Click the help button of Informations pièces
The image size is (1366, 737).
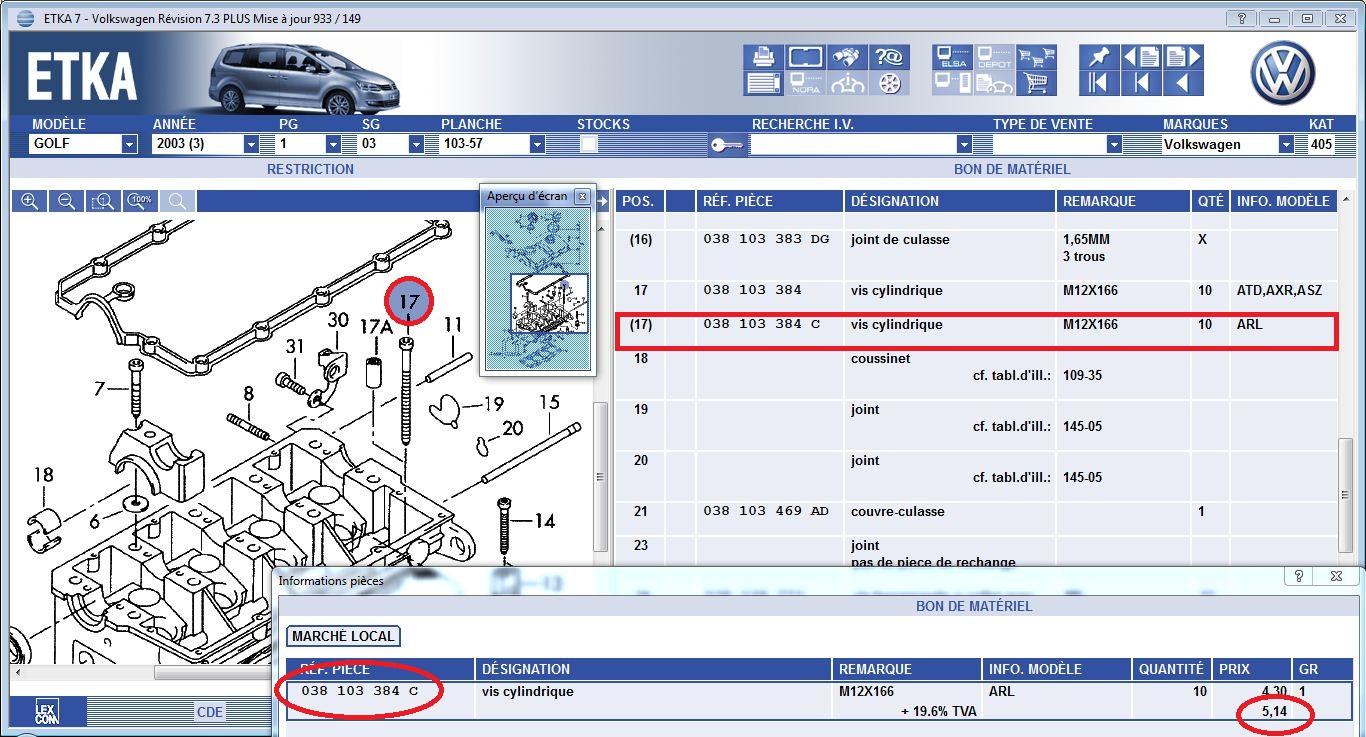pos(1298,576)
